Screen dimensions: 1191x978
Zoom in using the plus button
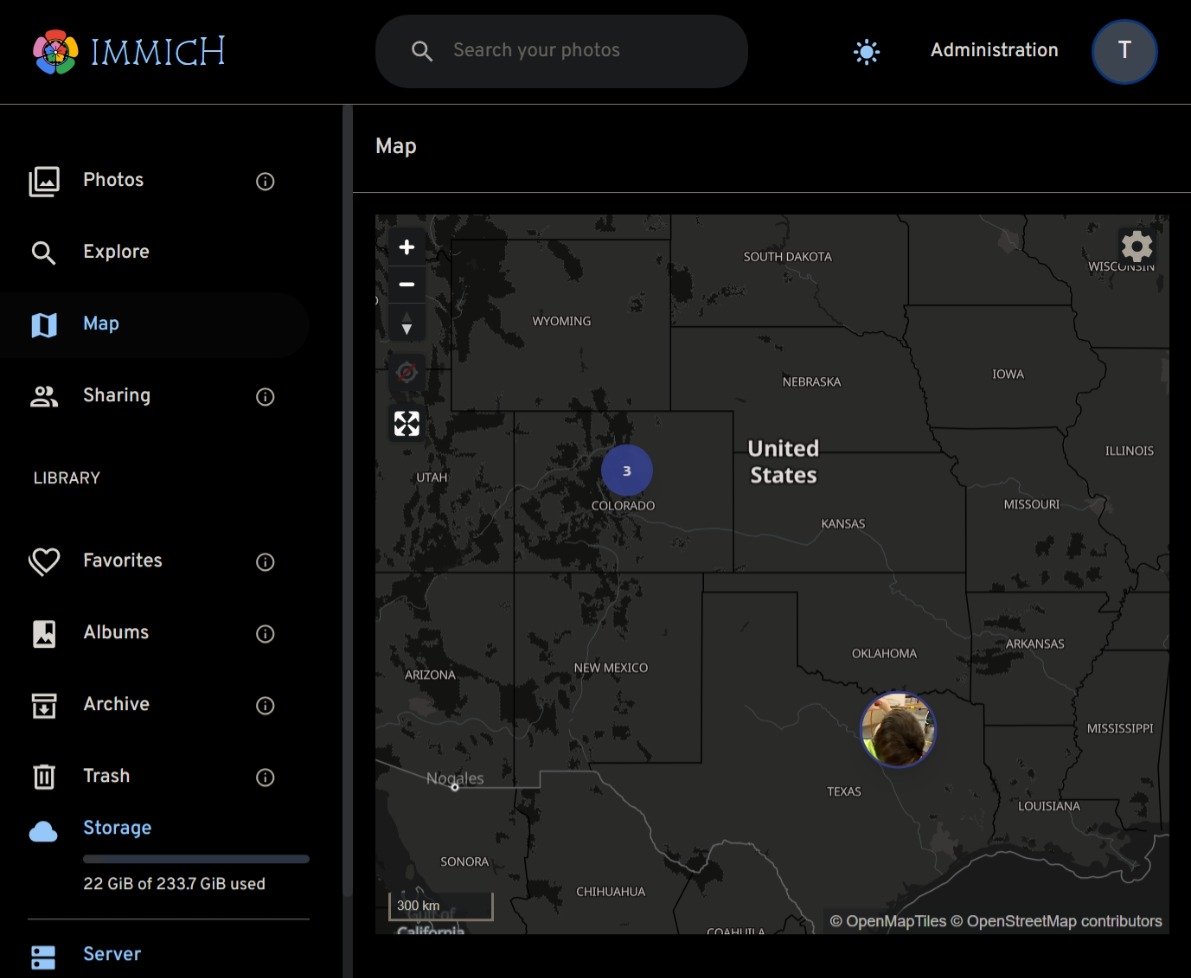(406, 246)
